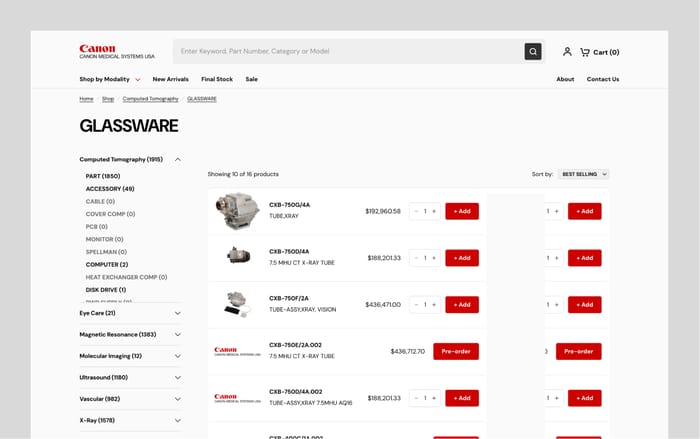Open the About page
The width and height of the screenshot is (700, 439).
tap(565, 79)
